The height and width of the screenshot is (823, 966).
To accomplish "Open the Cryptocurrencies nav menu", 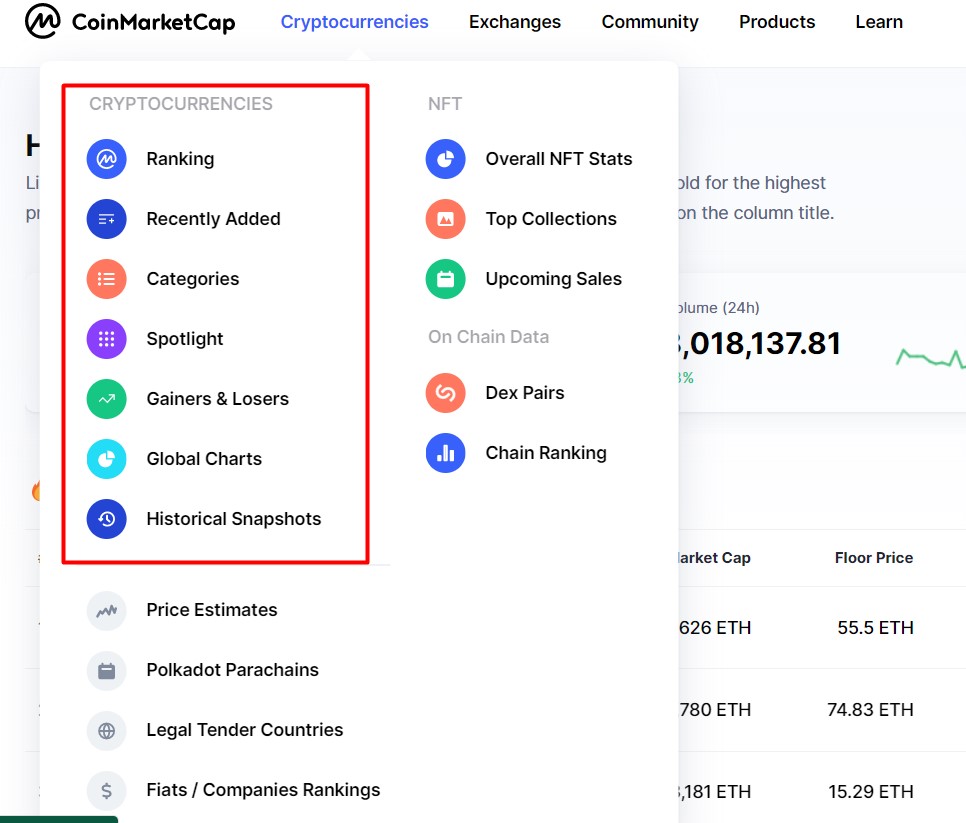I will pyautogui.click(x=354, y=22).
